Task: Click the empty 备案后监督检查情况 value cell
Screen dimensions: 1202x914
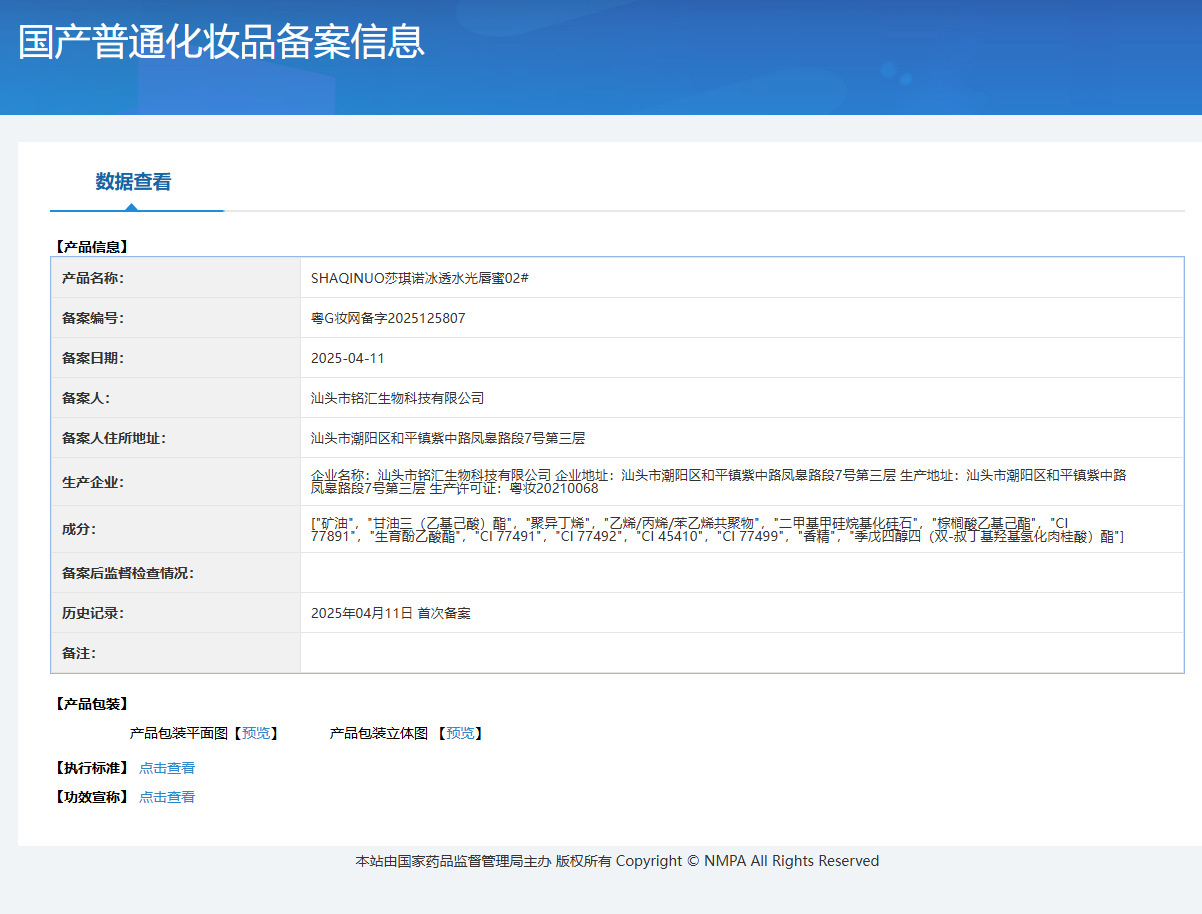Action: click(x=740, y=573)
